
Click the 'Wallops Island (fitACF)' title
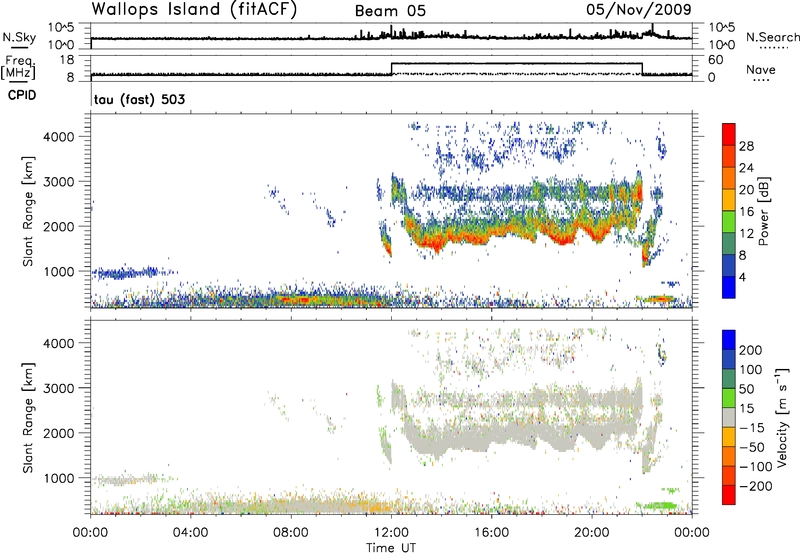tap(194, 9)
